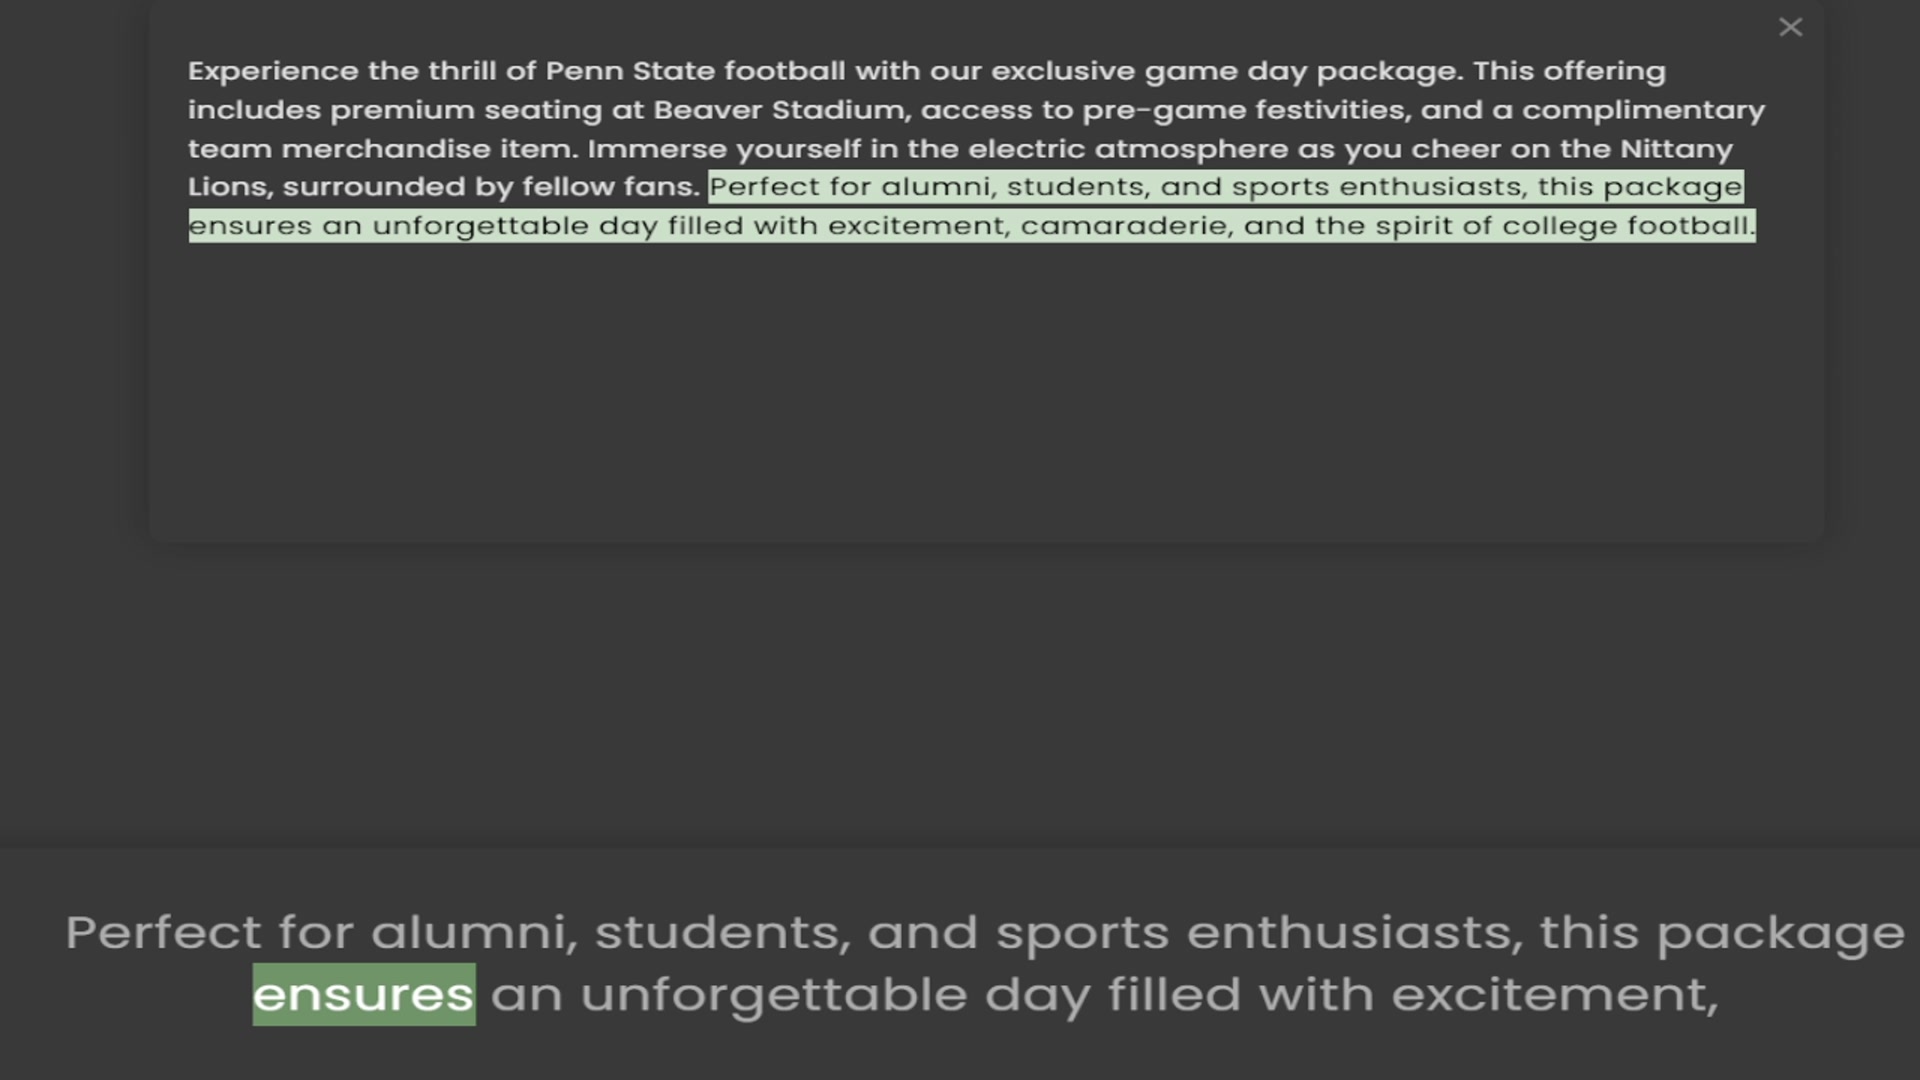This screenshot has width=1920, height=1080.
Task: Click the word "Lions" in the description
Action: tap(228, 187)
